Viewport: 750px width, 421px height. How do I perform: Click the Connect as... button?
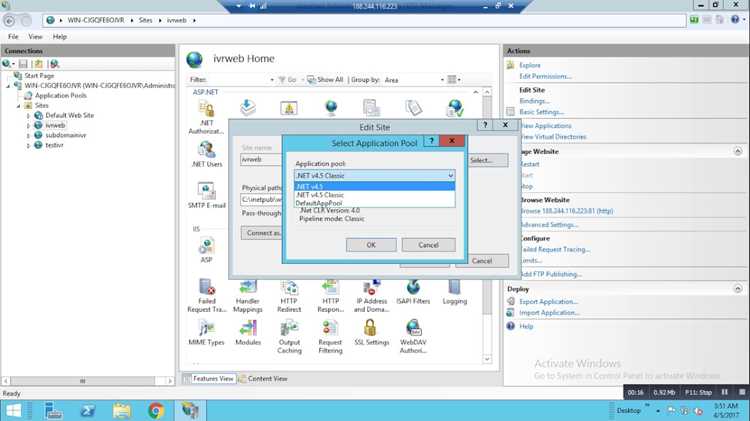pyautogui.click(x=262, y=233)
